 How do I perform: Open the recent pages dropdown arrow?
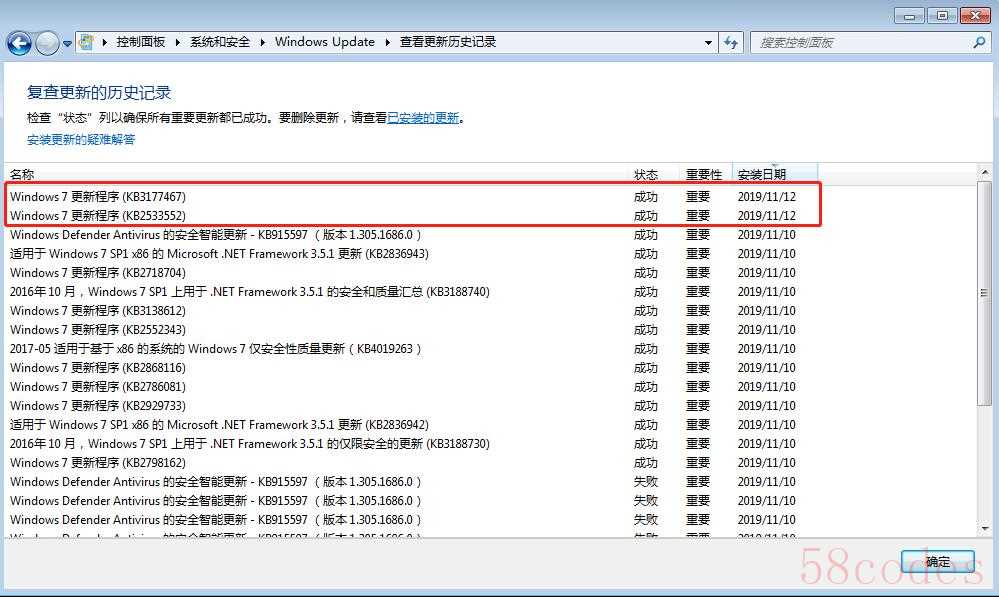coord(67,44)
